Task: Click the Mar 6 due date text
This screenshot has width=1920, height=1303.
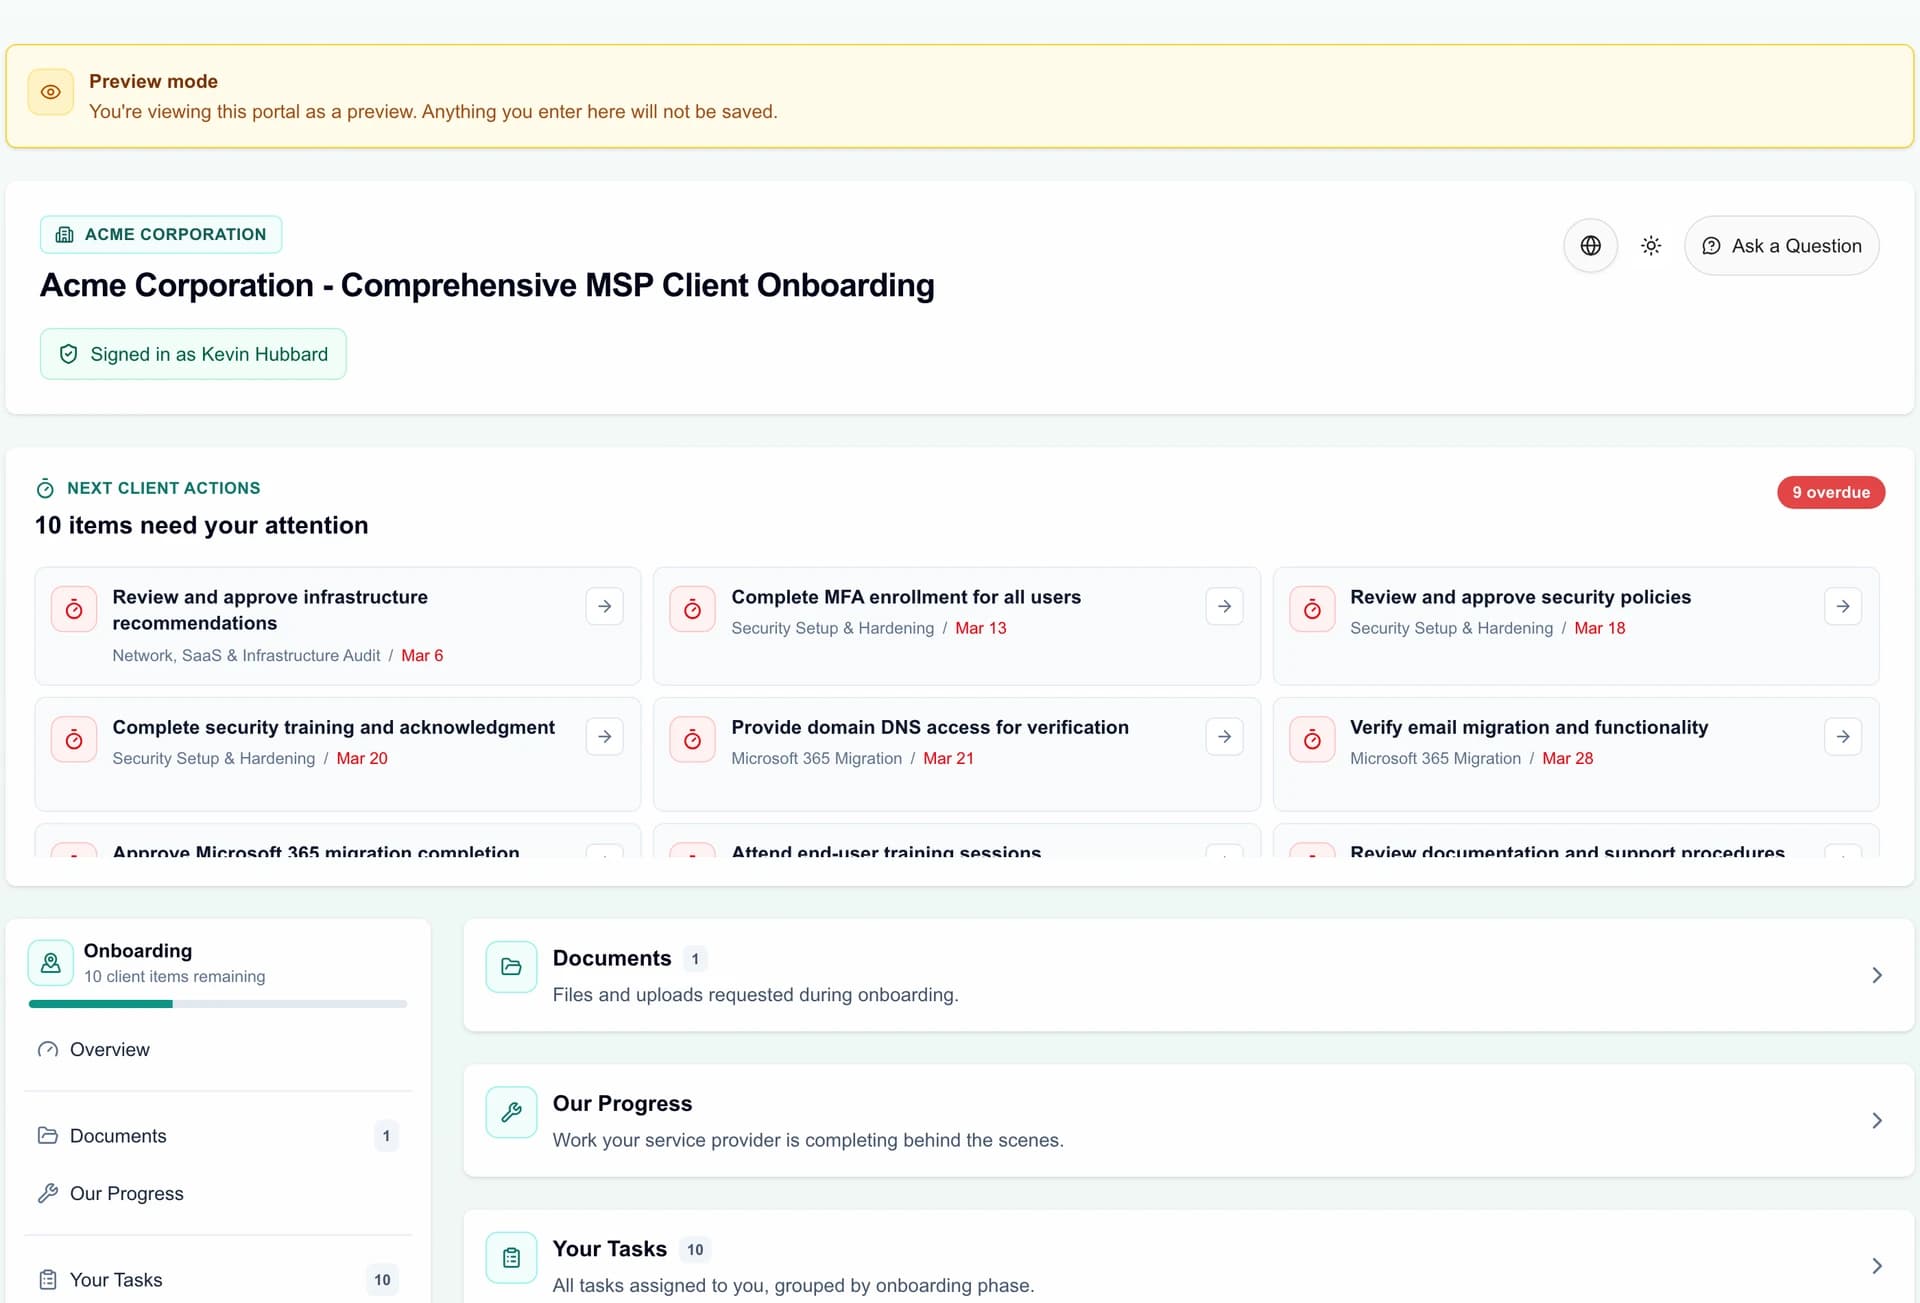Action: coord(422,656)
